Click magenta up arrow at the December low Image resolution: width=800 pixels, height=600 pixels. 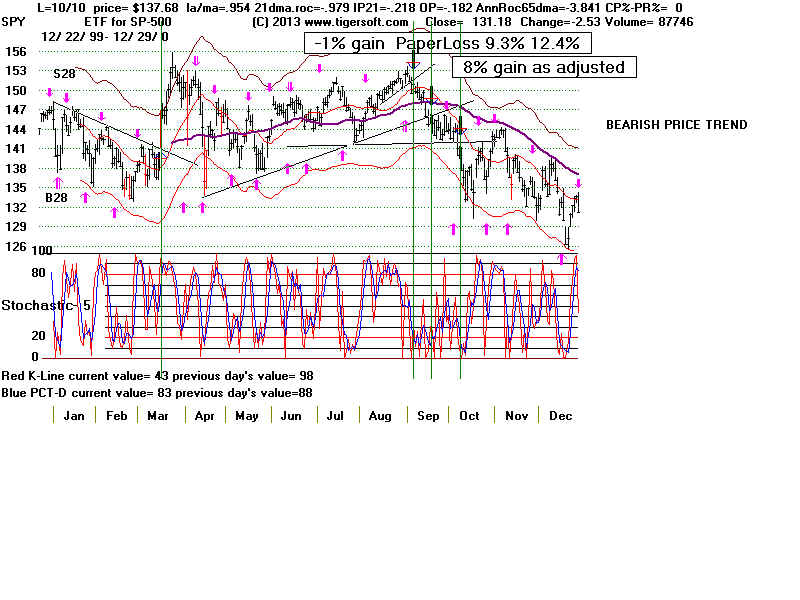(x=561, y=258)
